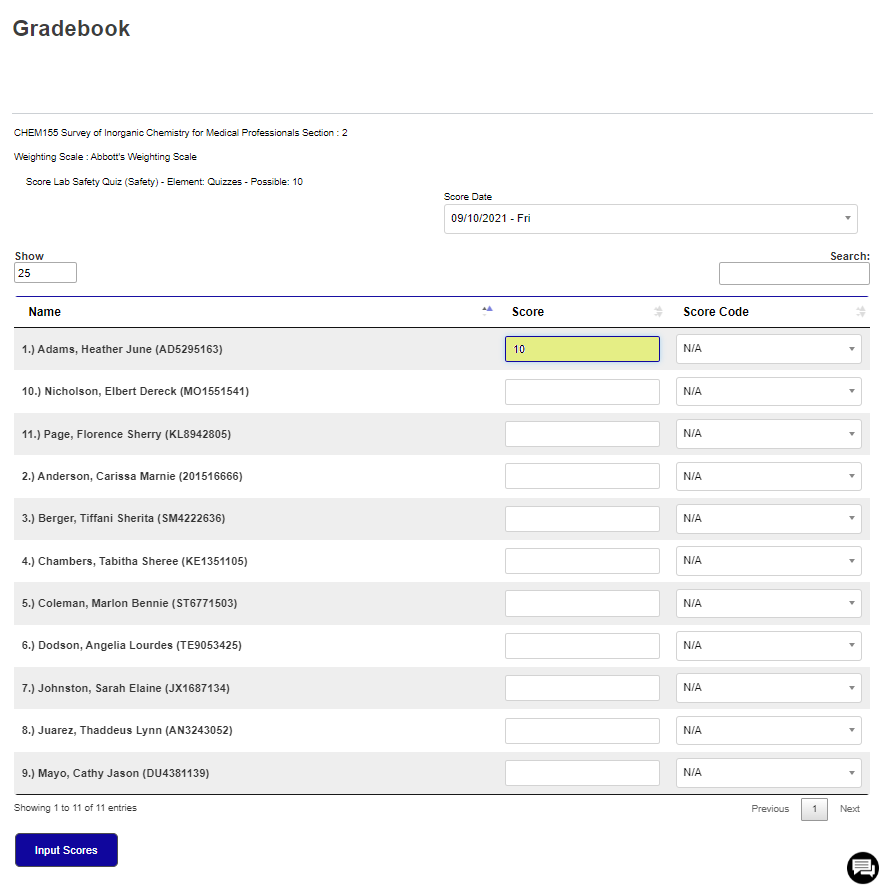This screenshot has height=886, width=886.
Task: Open the chat bubble in the corner
Action: pyautogui.click(x=862, y=868)
